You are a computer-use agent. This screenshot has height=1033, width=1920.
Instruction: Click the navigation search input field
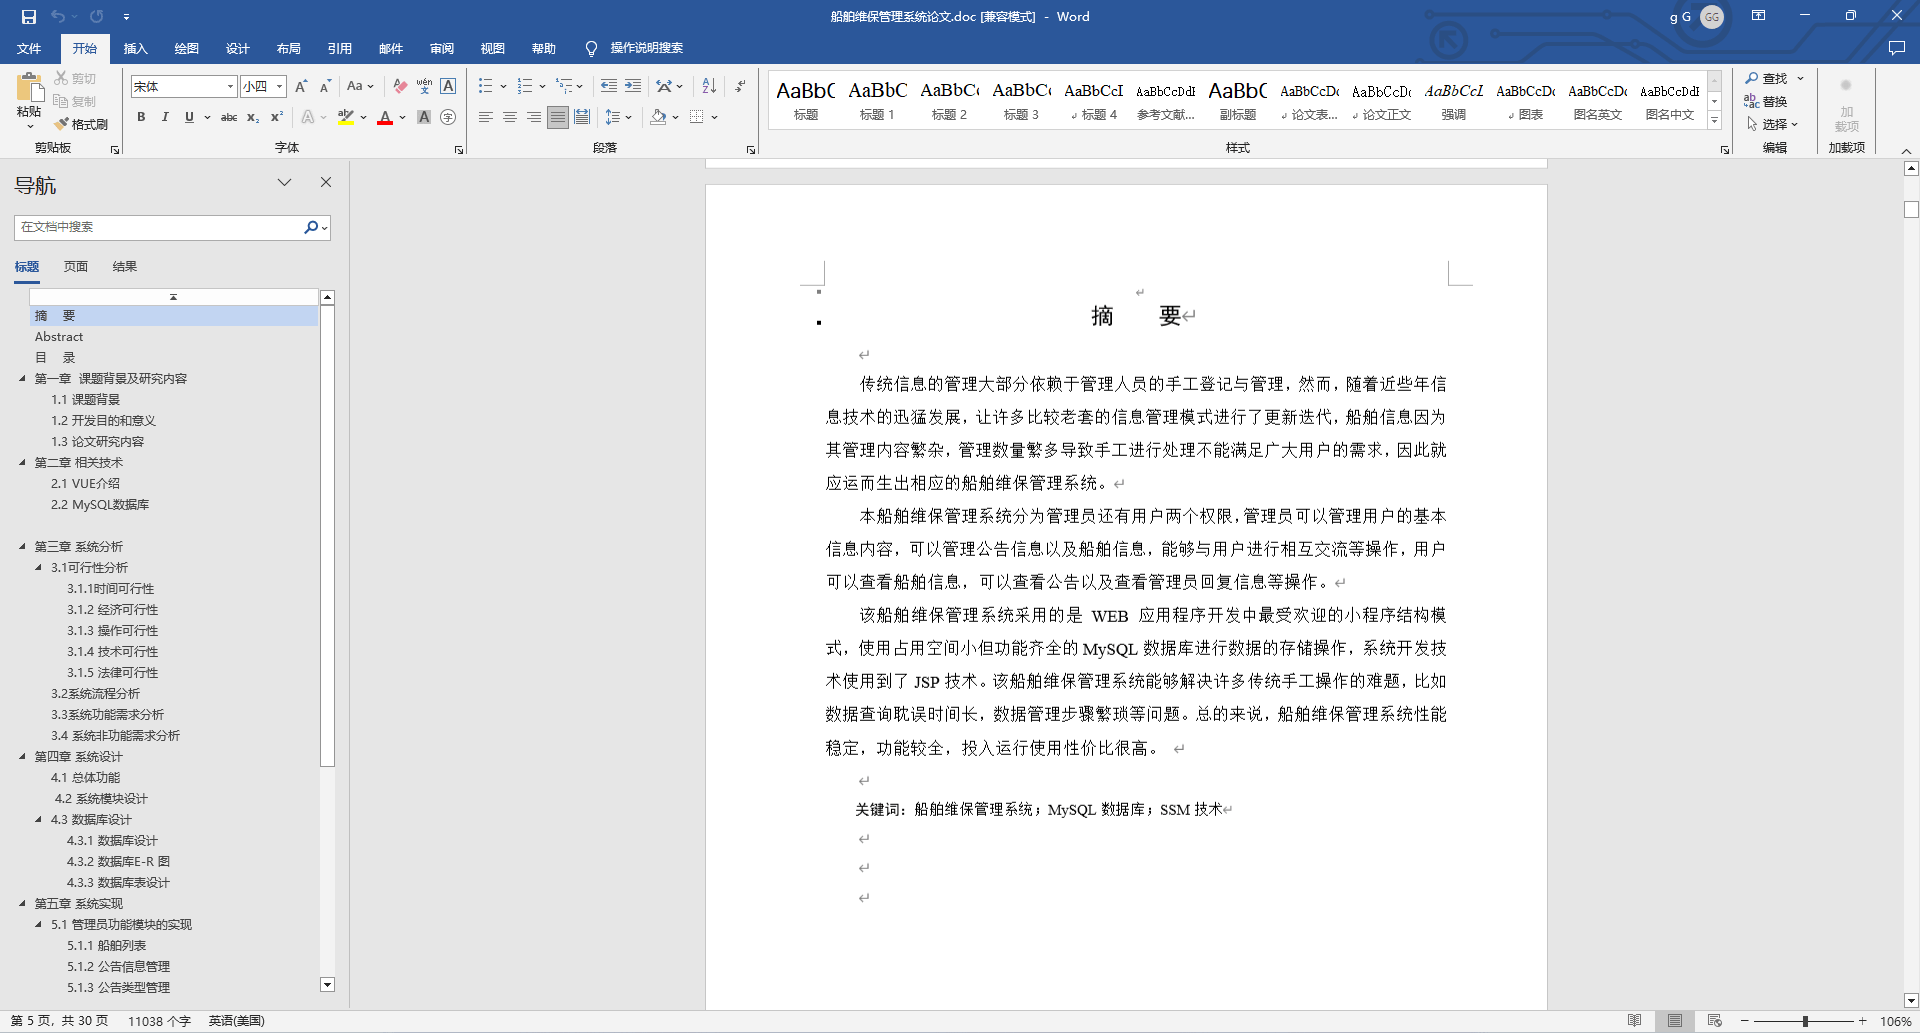coord(160,227)
